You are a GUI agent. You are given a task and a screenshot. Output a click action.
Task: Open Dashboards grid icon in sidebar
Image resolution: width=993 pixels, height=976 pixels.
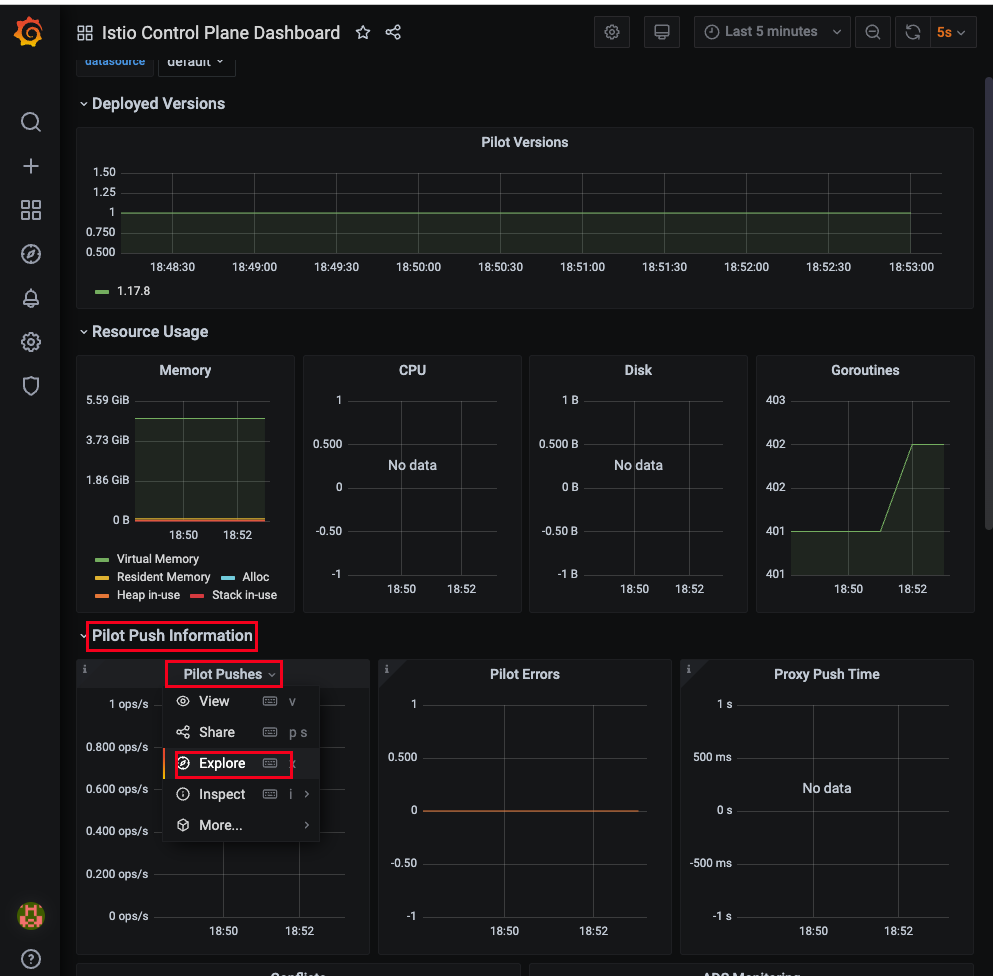(x=30, y=210)
